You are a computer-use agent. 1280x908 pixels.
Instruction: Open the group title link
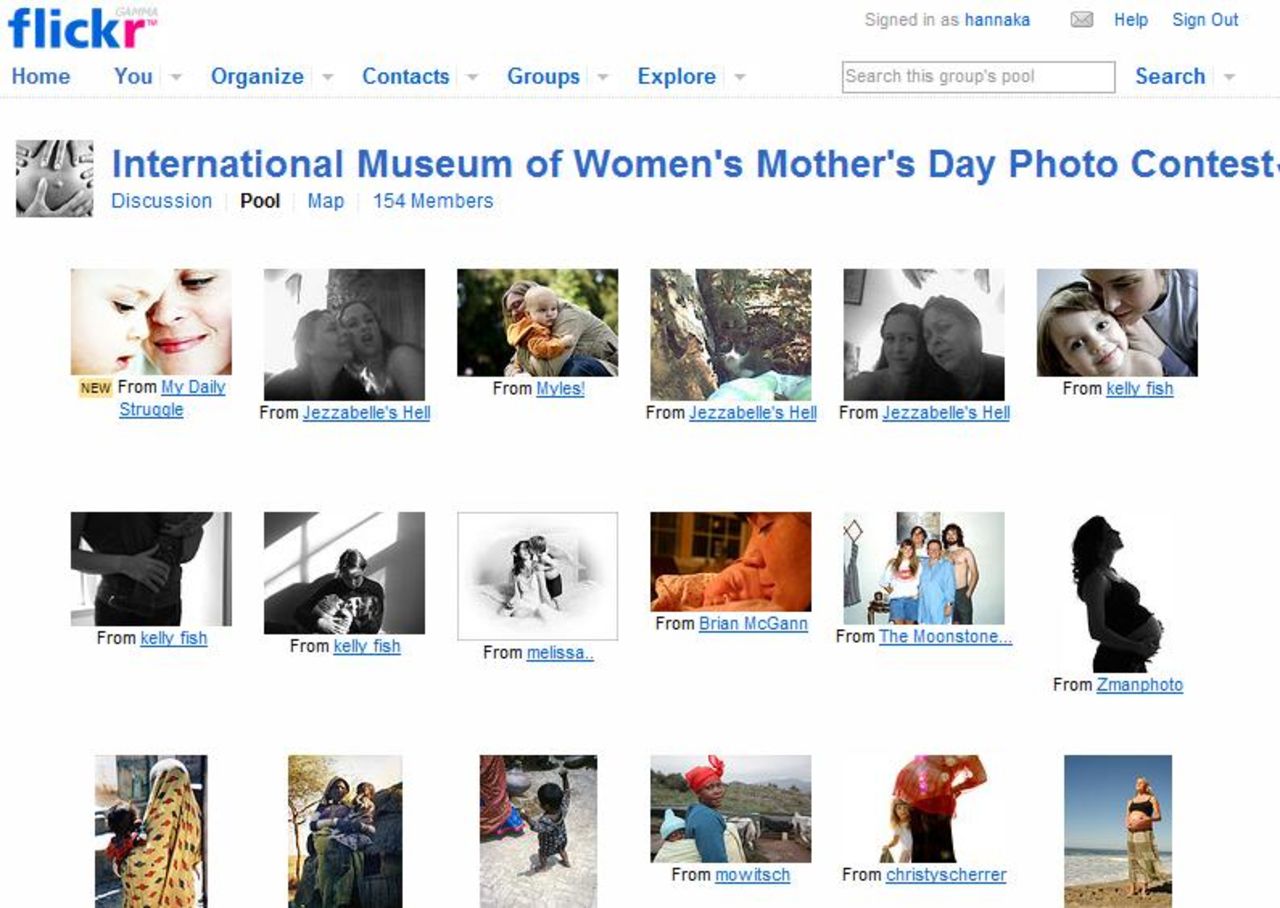[x=695, y=164]
